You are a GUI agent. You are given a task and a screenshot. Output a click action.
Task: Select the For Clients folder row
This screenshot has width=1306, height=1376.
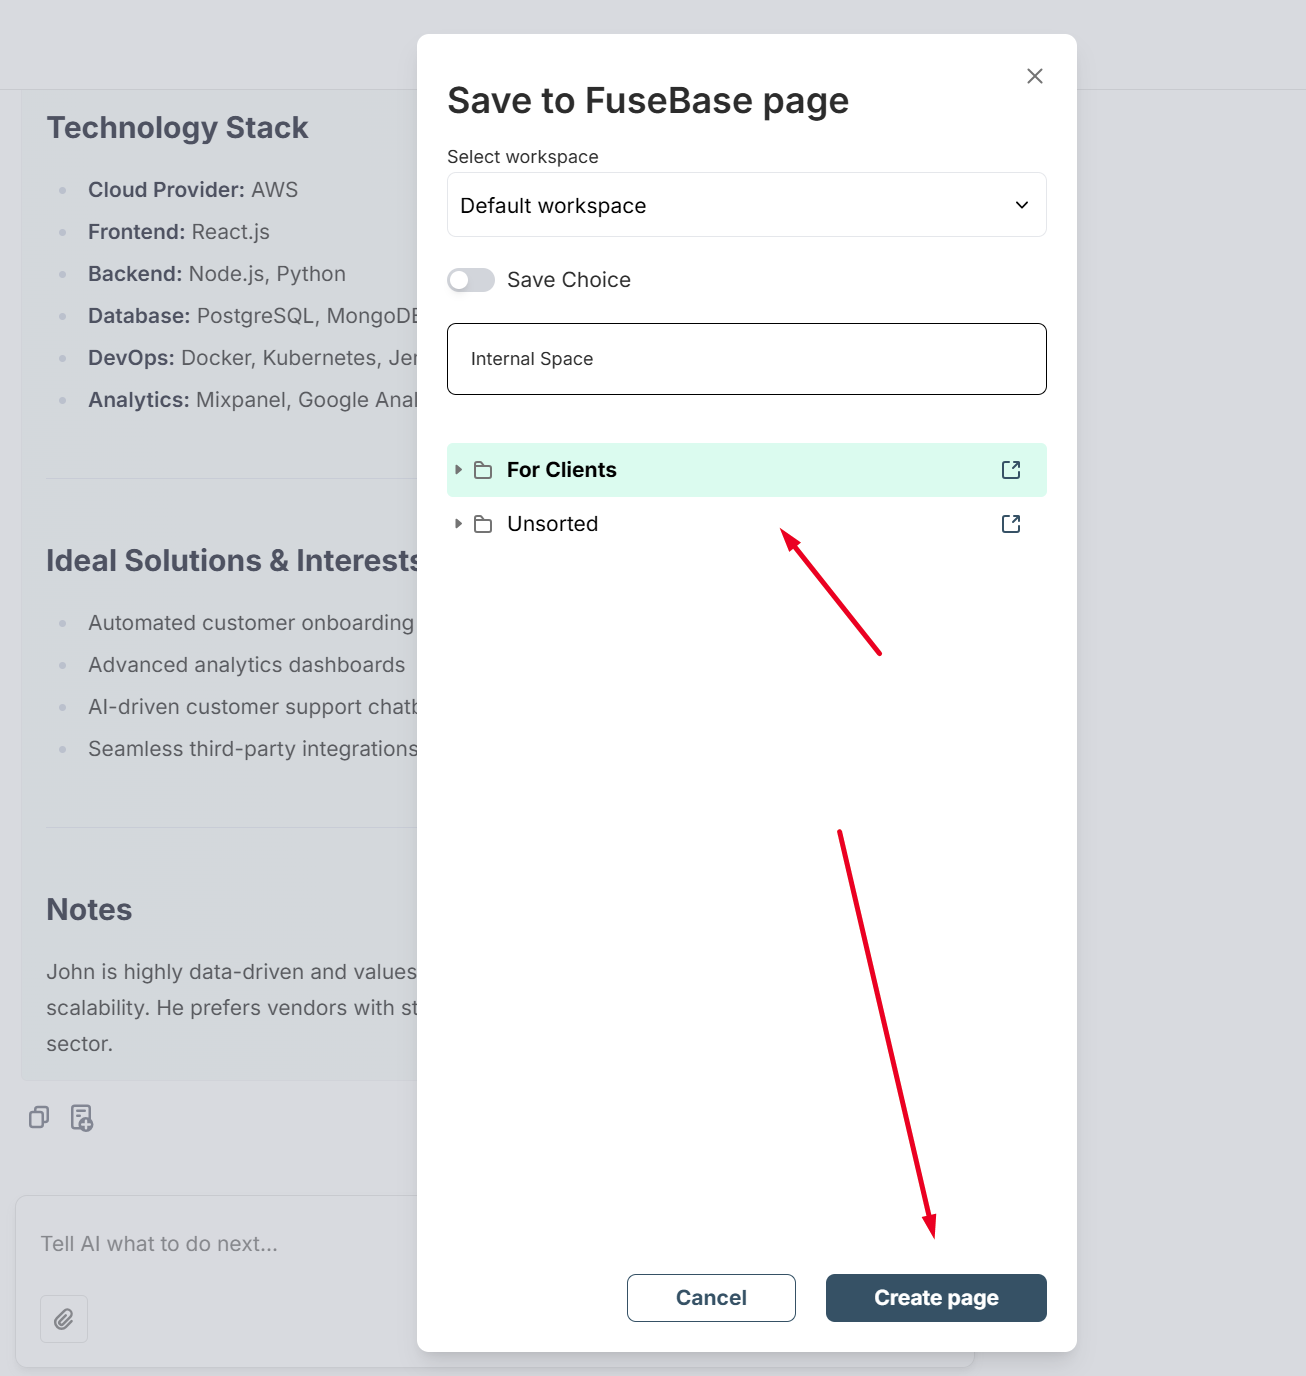click(747, 470)
